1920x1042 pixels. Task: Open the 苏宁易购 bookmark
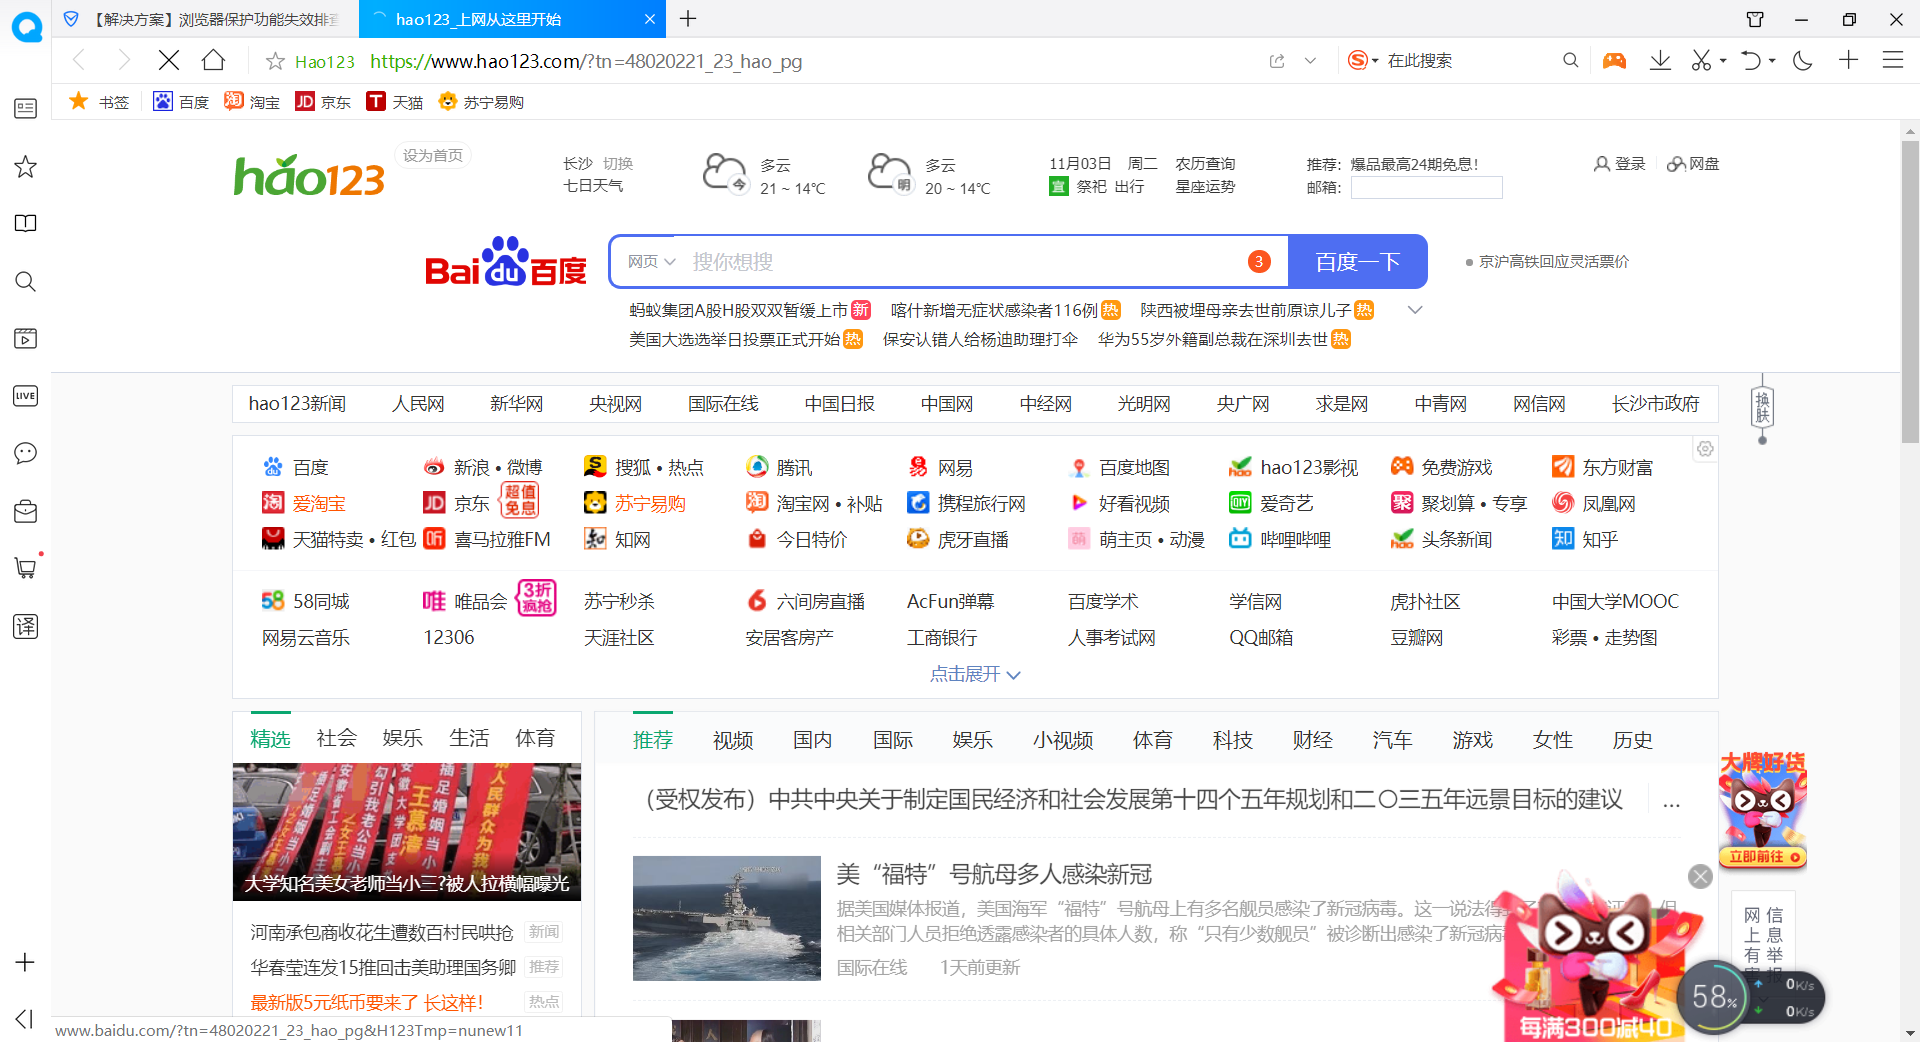(x=481, y=101)
